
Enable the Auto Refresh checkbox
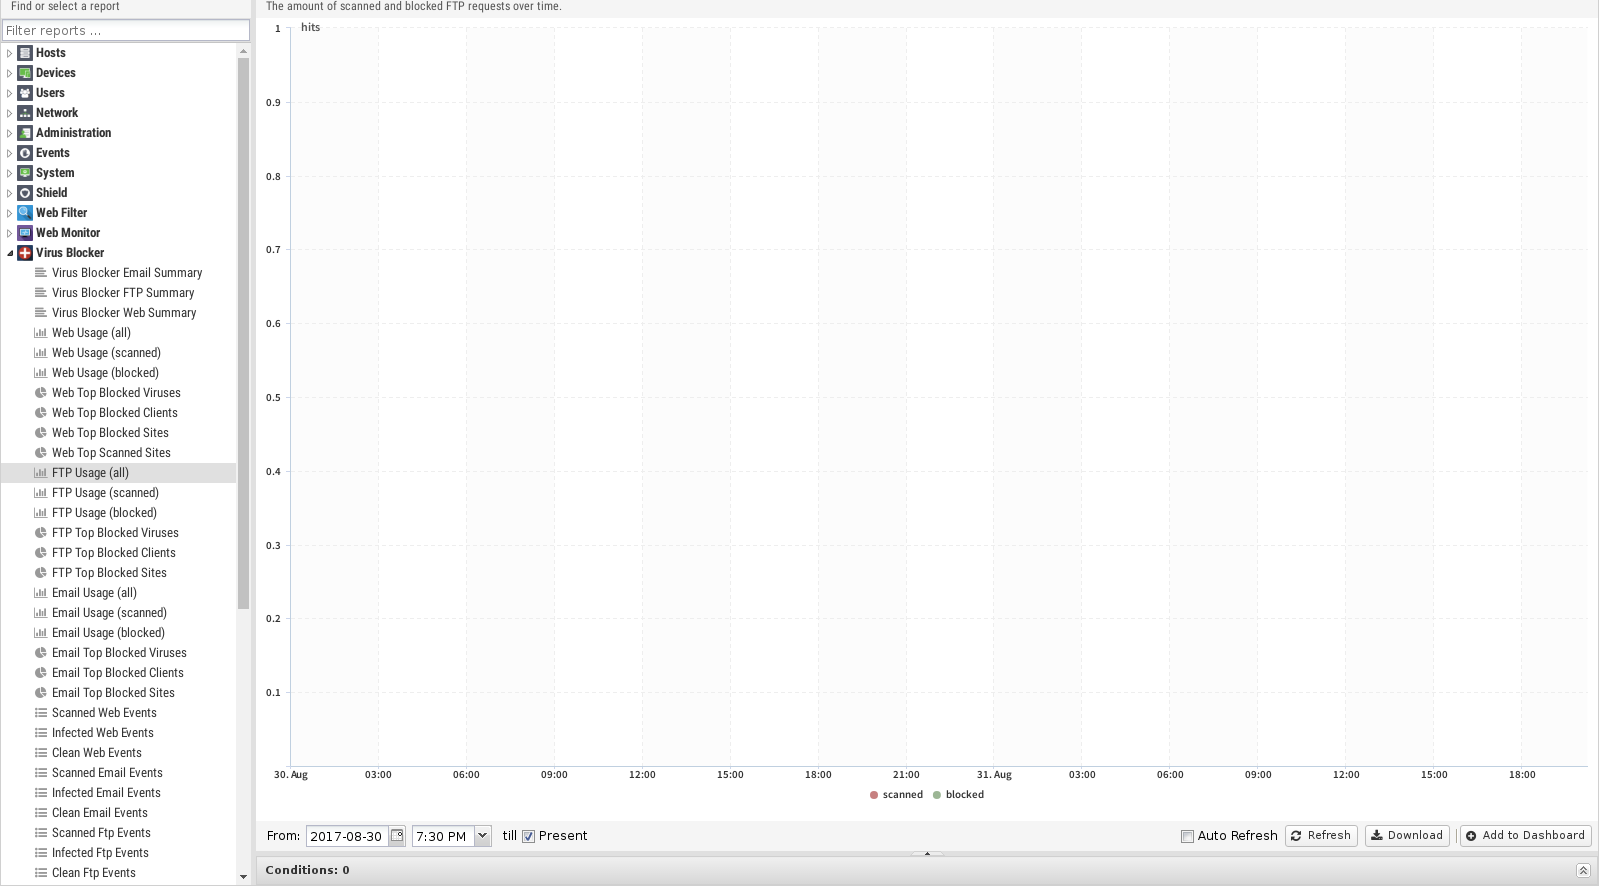pyautogui.click(x=1187, y=837)
